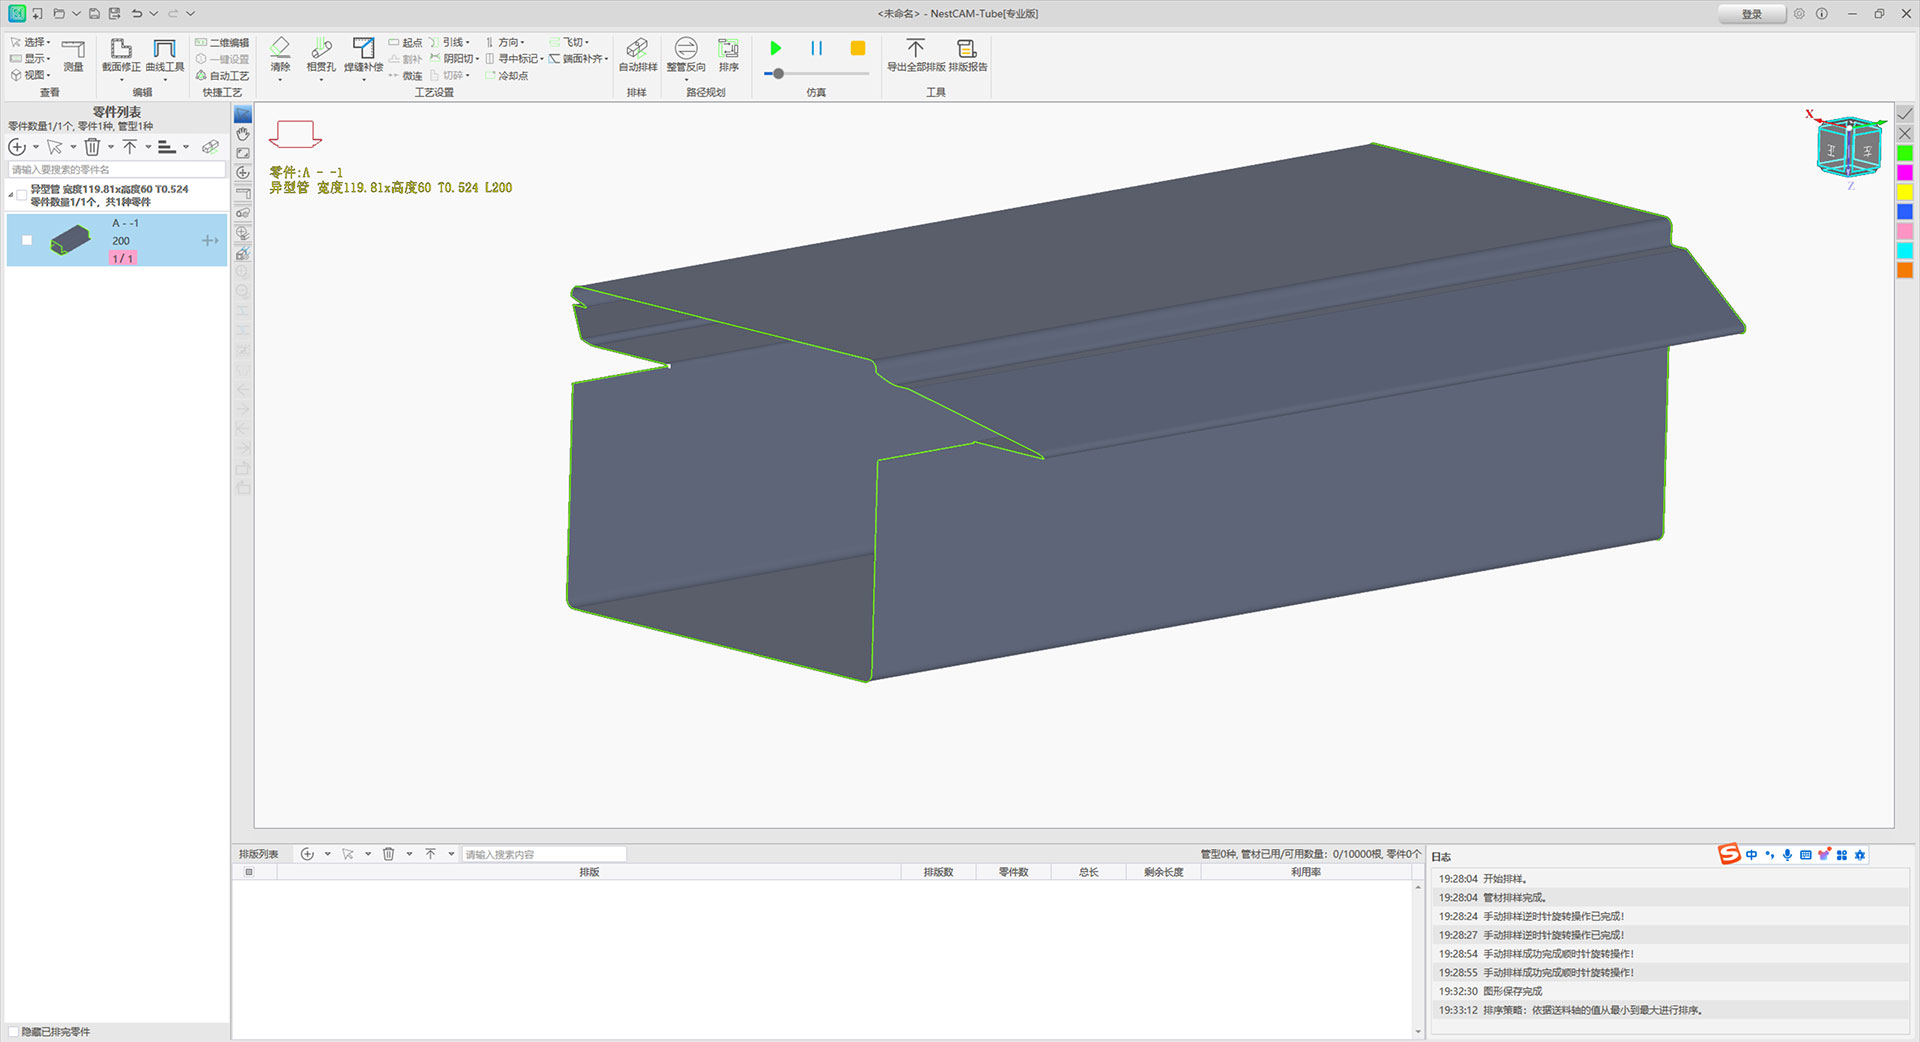The height and width of the screenshot is (1042, 1920).
Task: Select the 测量 measure tool
Action: click(73, 54)
